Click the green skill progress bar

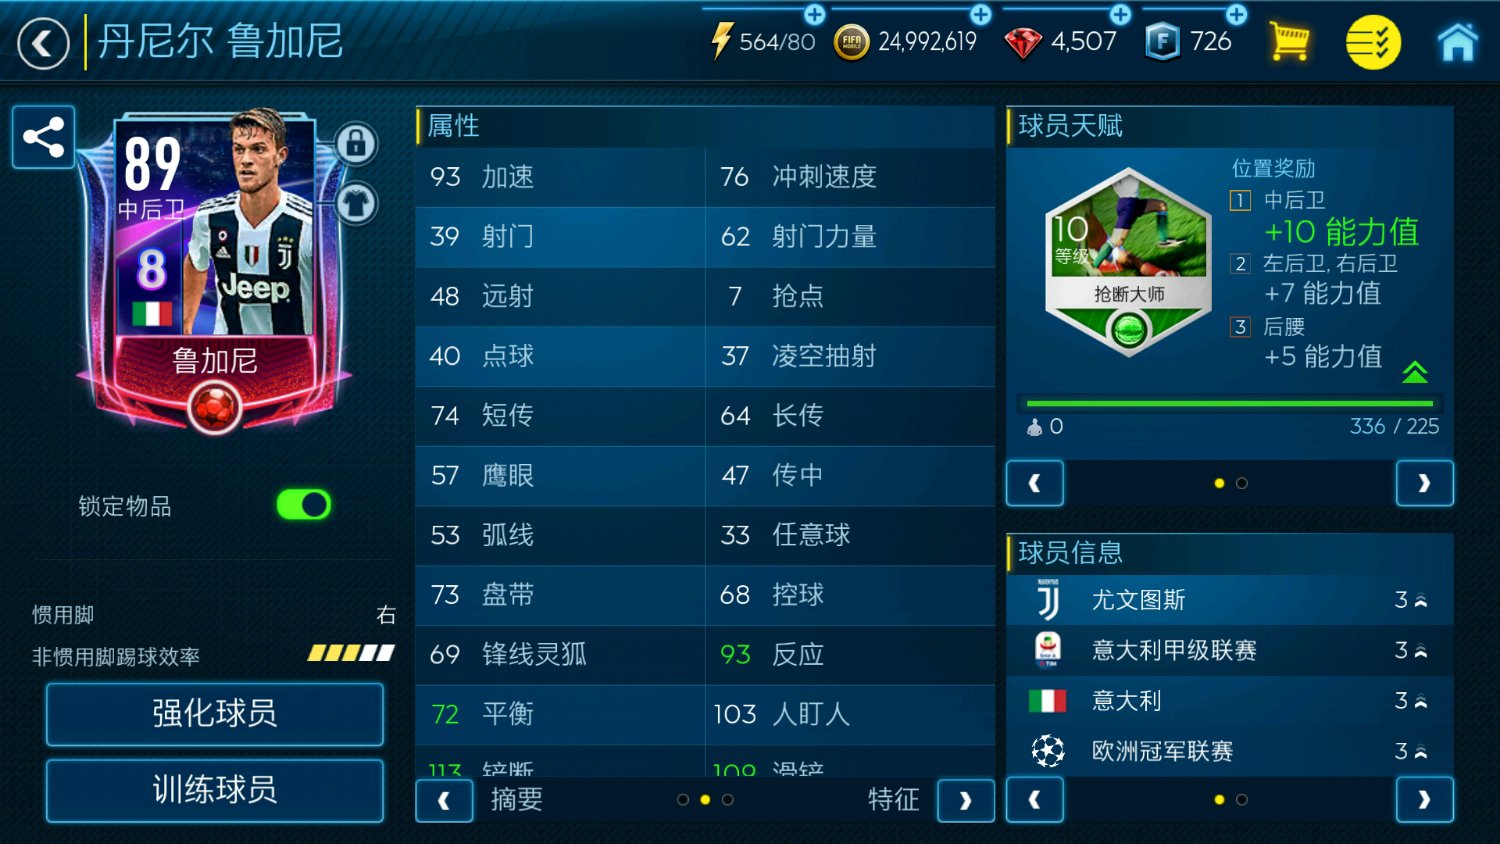[x=1229, y=404]
